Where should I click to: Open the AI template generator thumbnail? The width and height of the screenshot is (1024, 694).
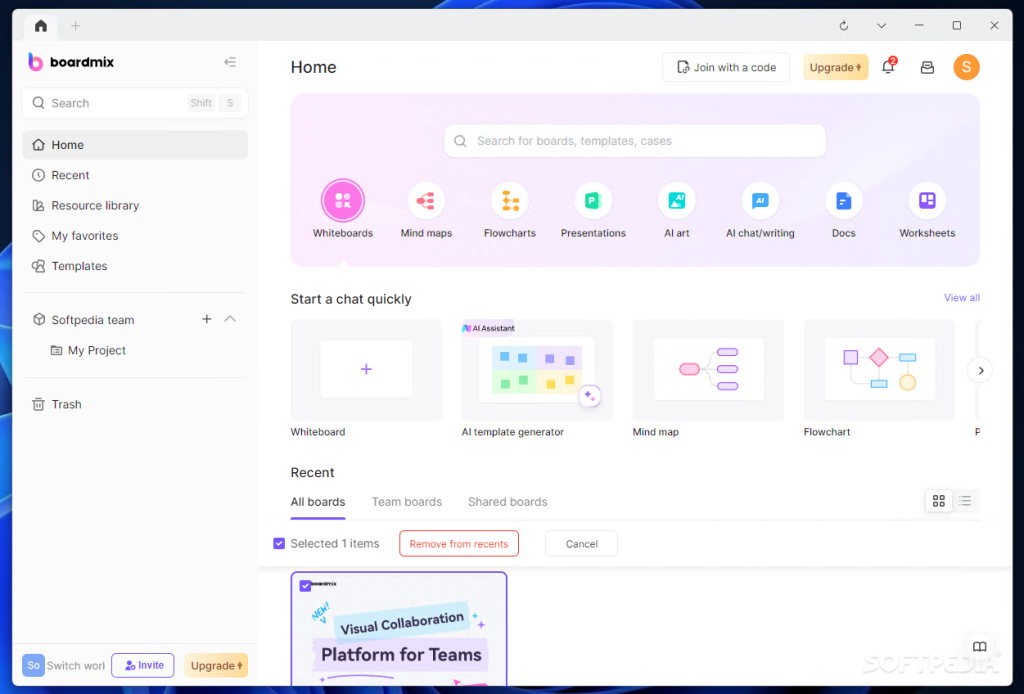[537, 370]
